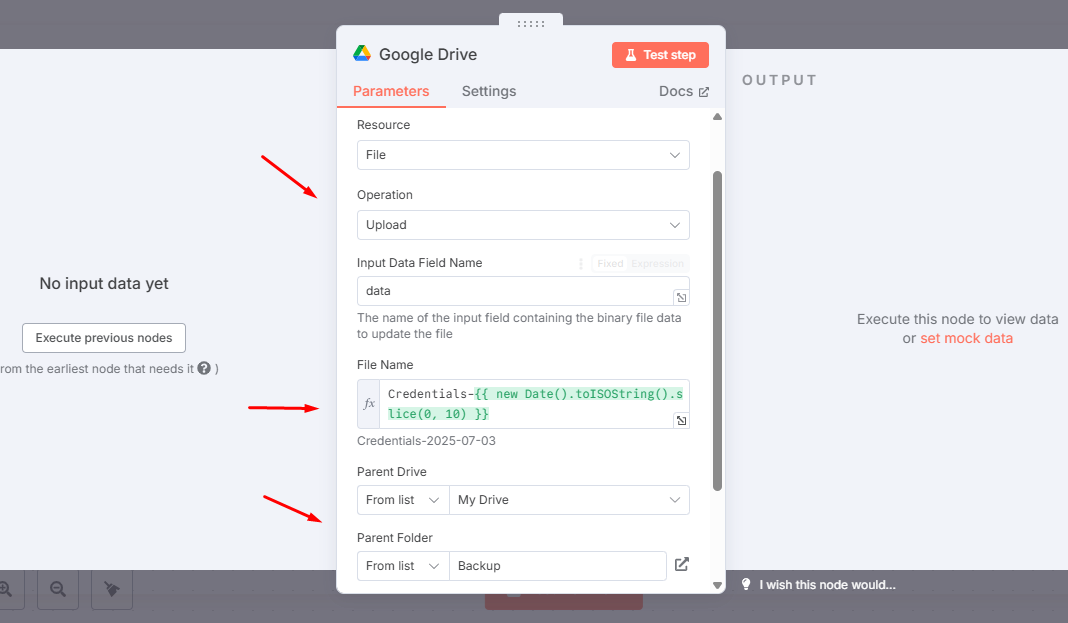Viewport: 1068px width, 623px height.
Task: Click the lightbulb icon in the feedback bar
Action: [746, 584]
